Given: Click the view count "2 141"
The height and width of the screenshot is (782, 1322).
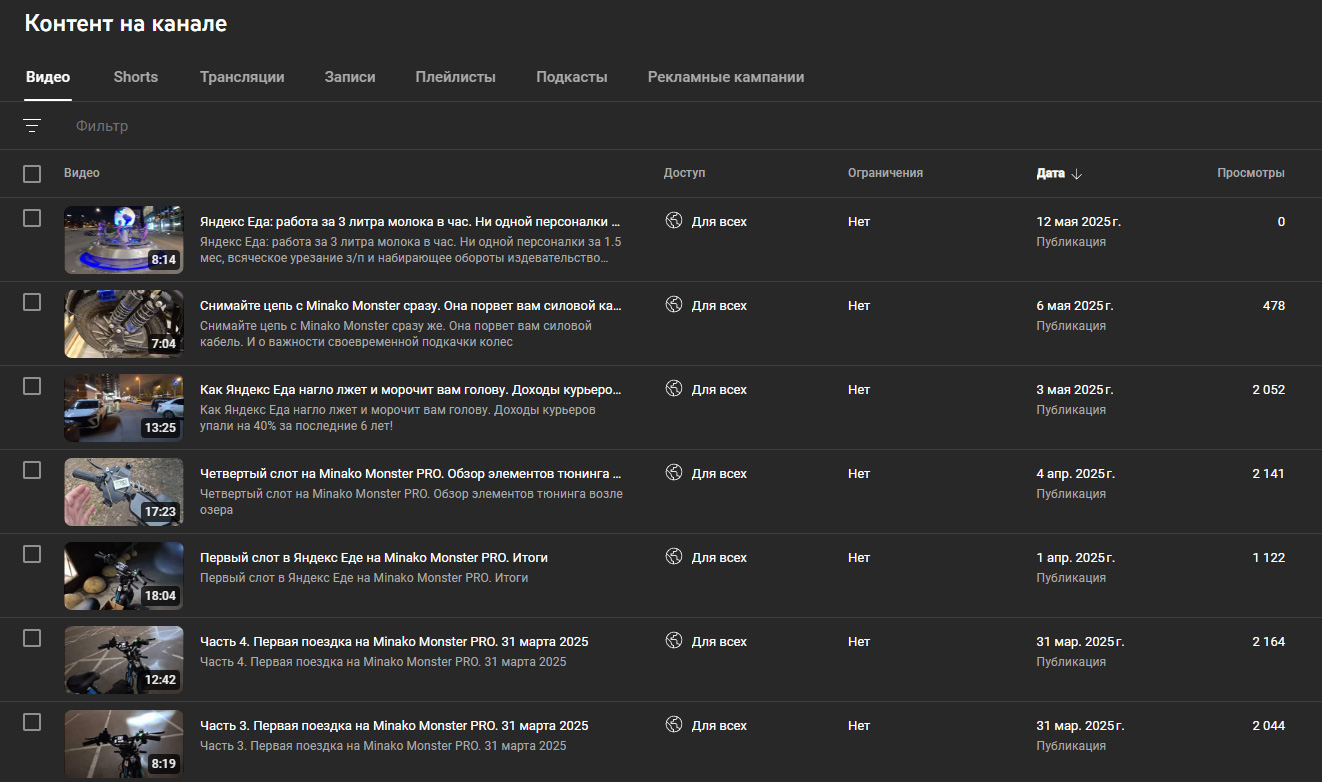Looking at the screenshot, I should pyautogui.click(x=1269, y=474).
